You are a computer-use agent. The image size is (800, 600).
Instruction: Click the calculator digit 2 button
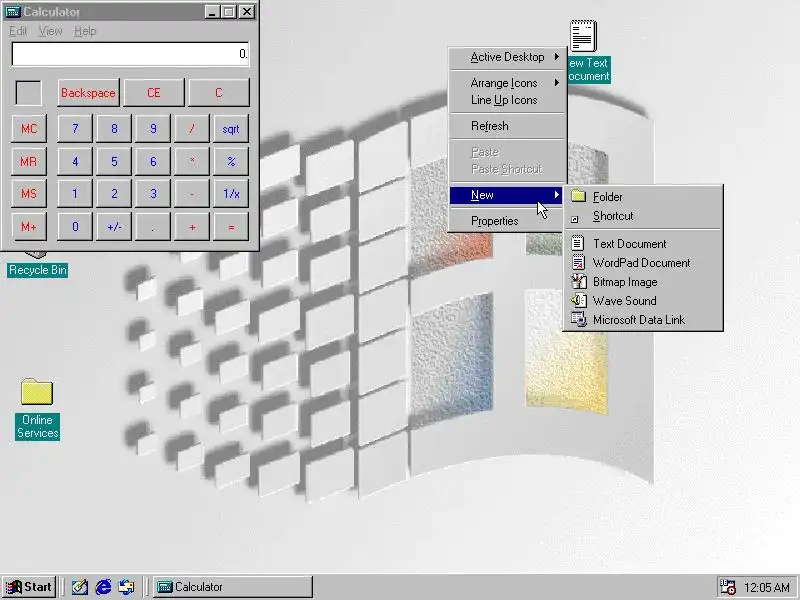pyautogui.click(x=114, y=194)
